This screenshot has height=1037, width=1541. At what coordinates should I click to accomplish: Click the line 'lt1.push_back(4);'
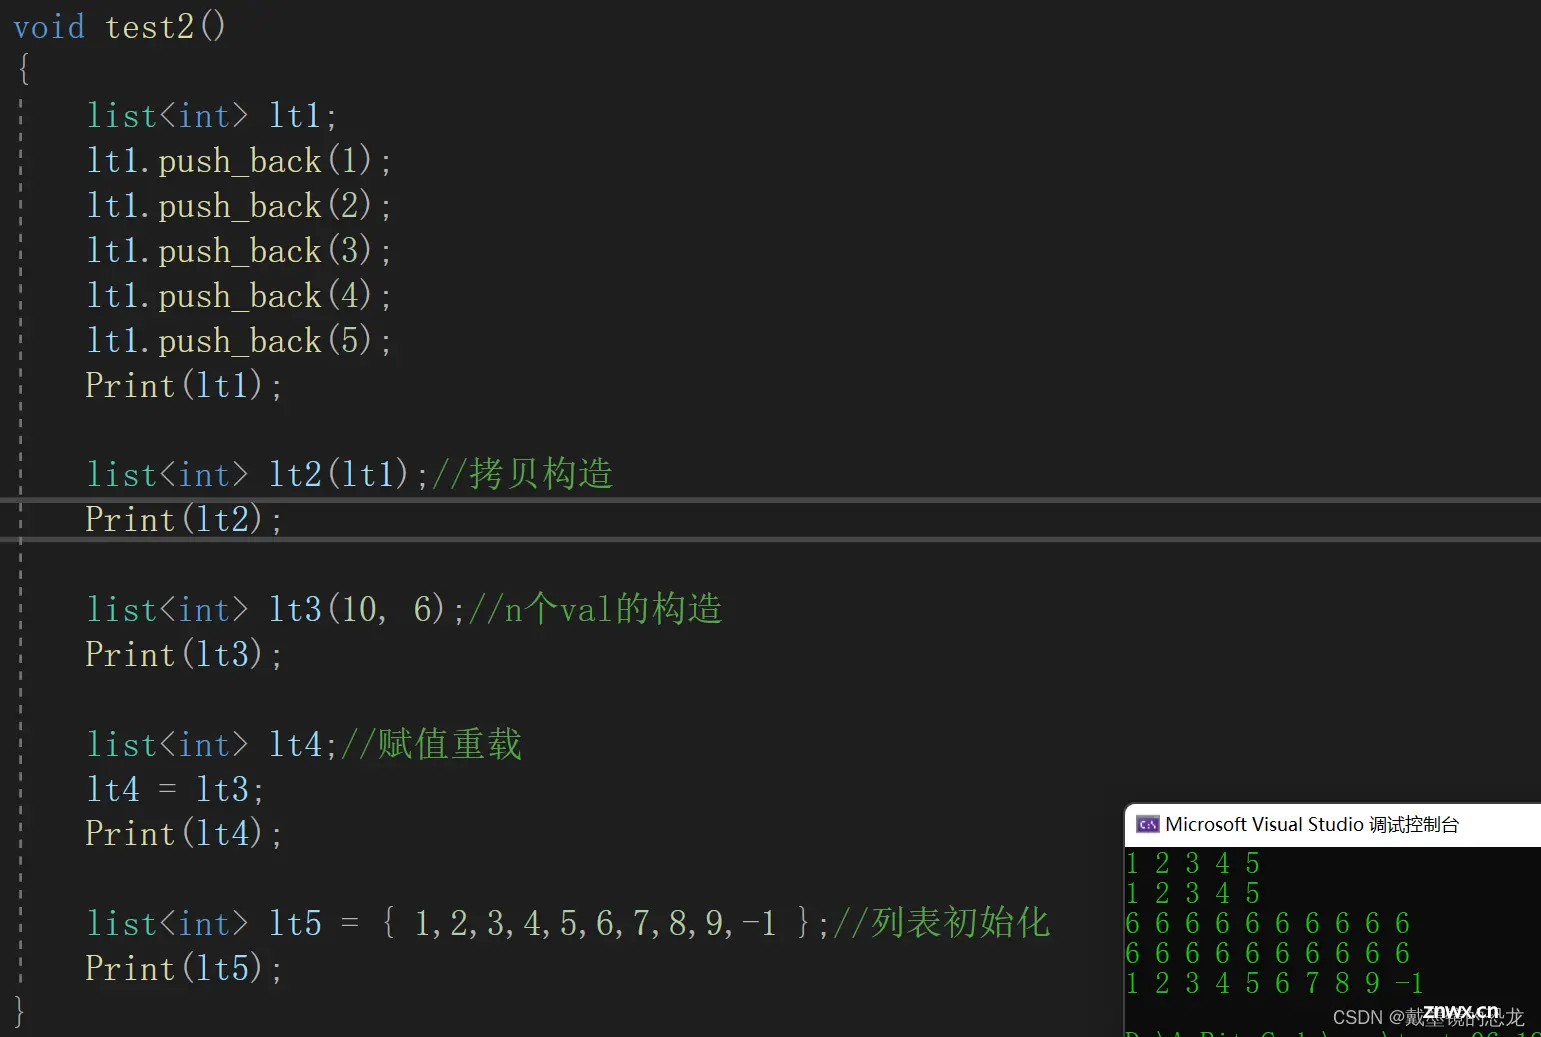point(238,296)
